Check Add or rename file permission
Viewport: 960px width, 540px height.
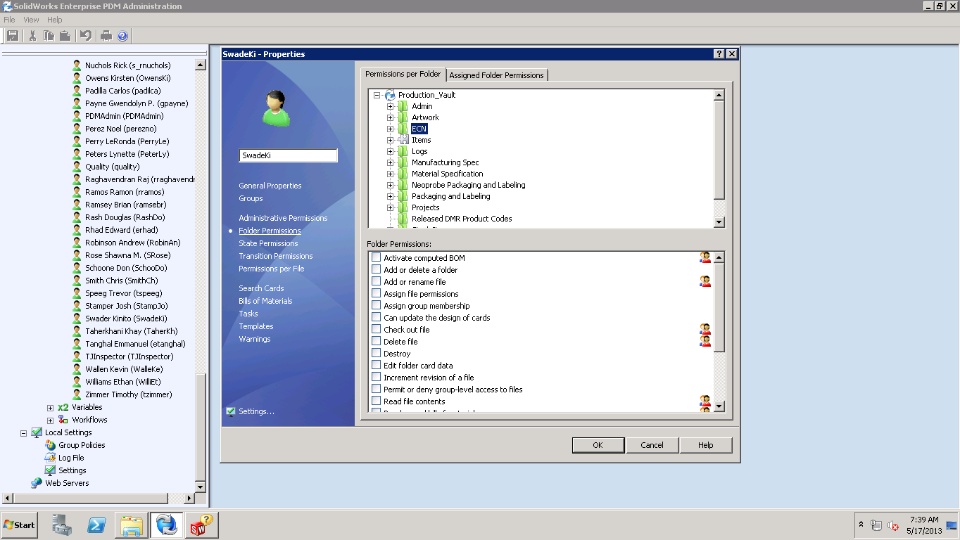coord(376,282)
